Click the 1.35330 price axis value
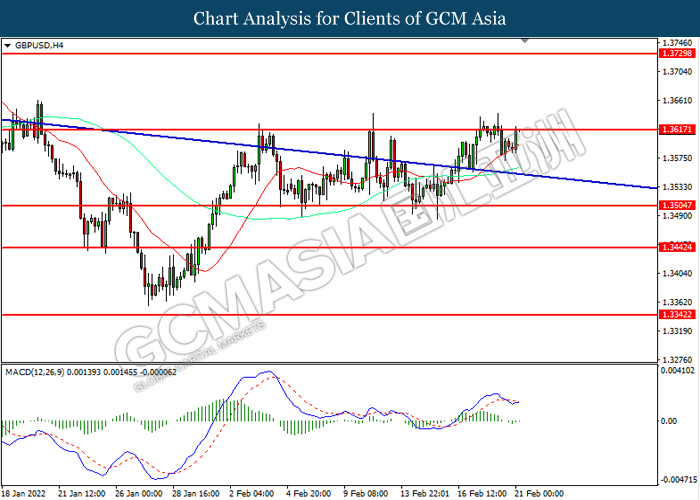700x500 pixels. point(677,187)
